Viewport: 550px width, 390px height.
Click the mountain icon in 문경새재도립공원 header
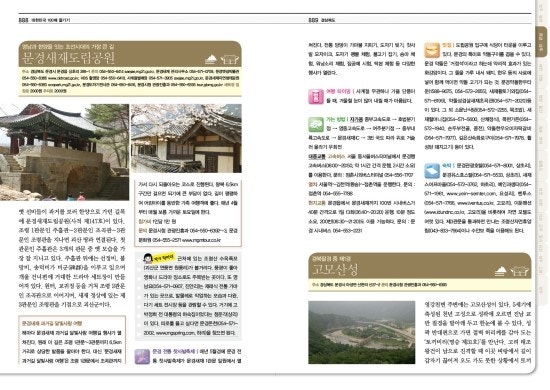click(x=211, y=59)
